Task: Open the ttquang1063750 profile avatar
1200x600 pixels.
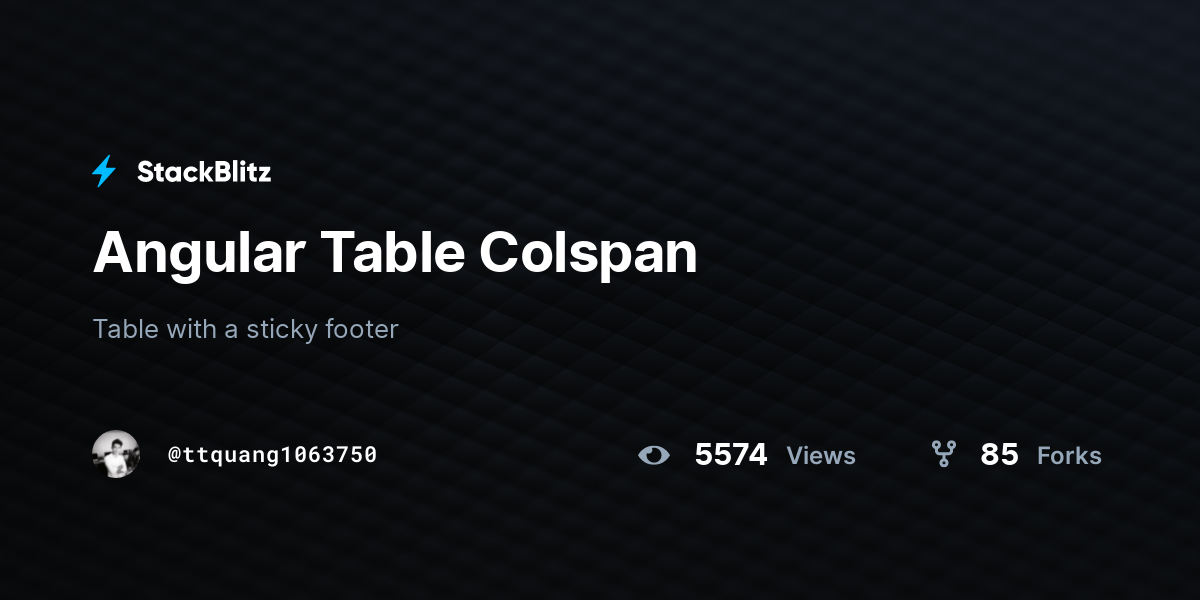Action: point(116,455)
